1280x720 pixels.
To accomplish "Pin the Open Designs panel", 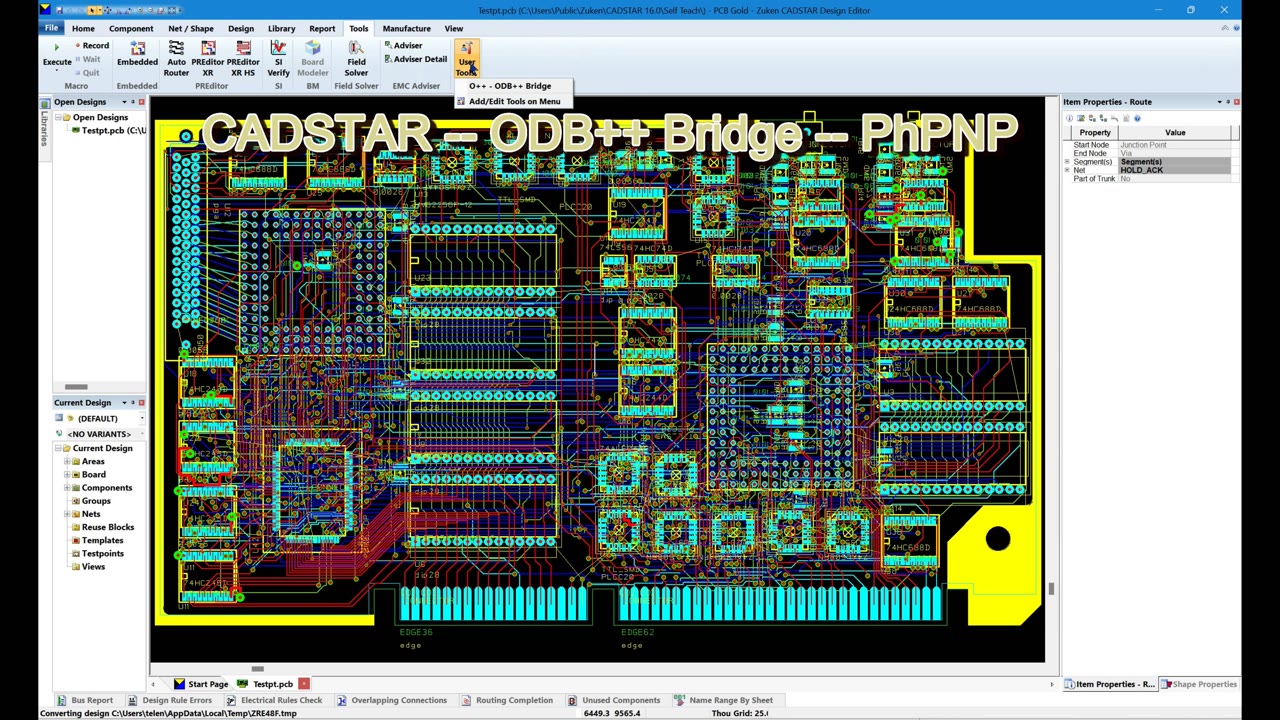I will point(132,102).
